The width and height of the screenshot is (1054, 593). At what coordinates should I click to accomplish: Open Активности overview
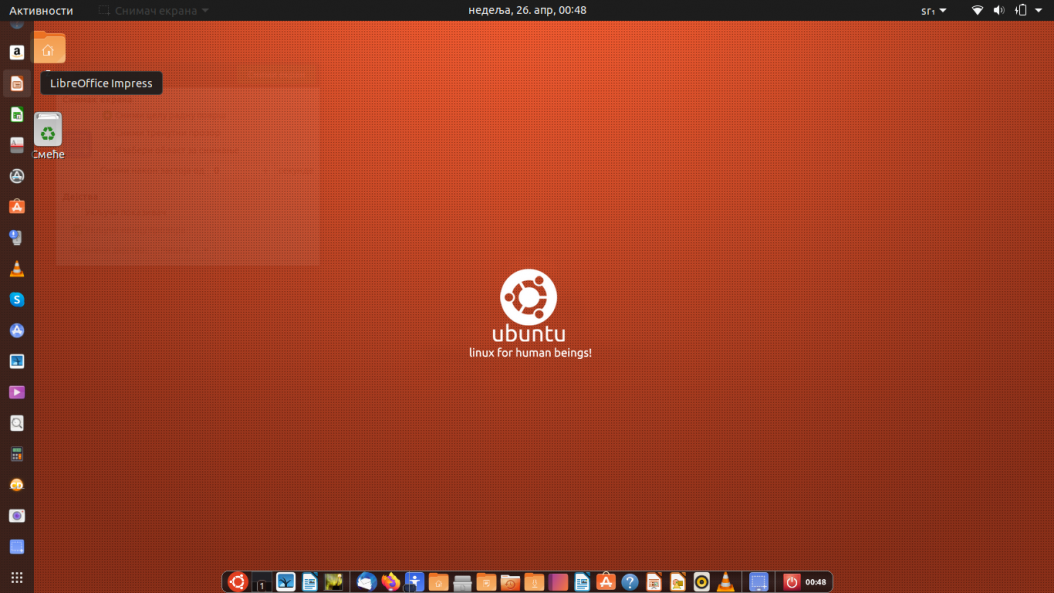(x=41, y=10)
